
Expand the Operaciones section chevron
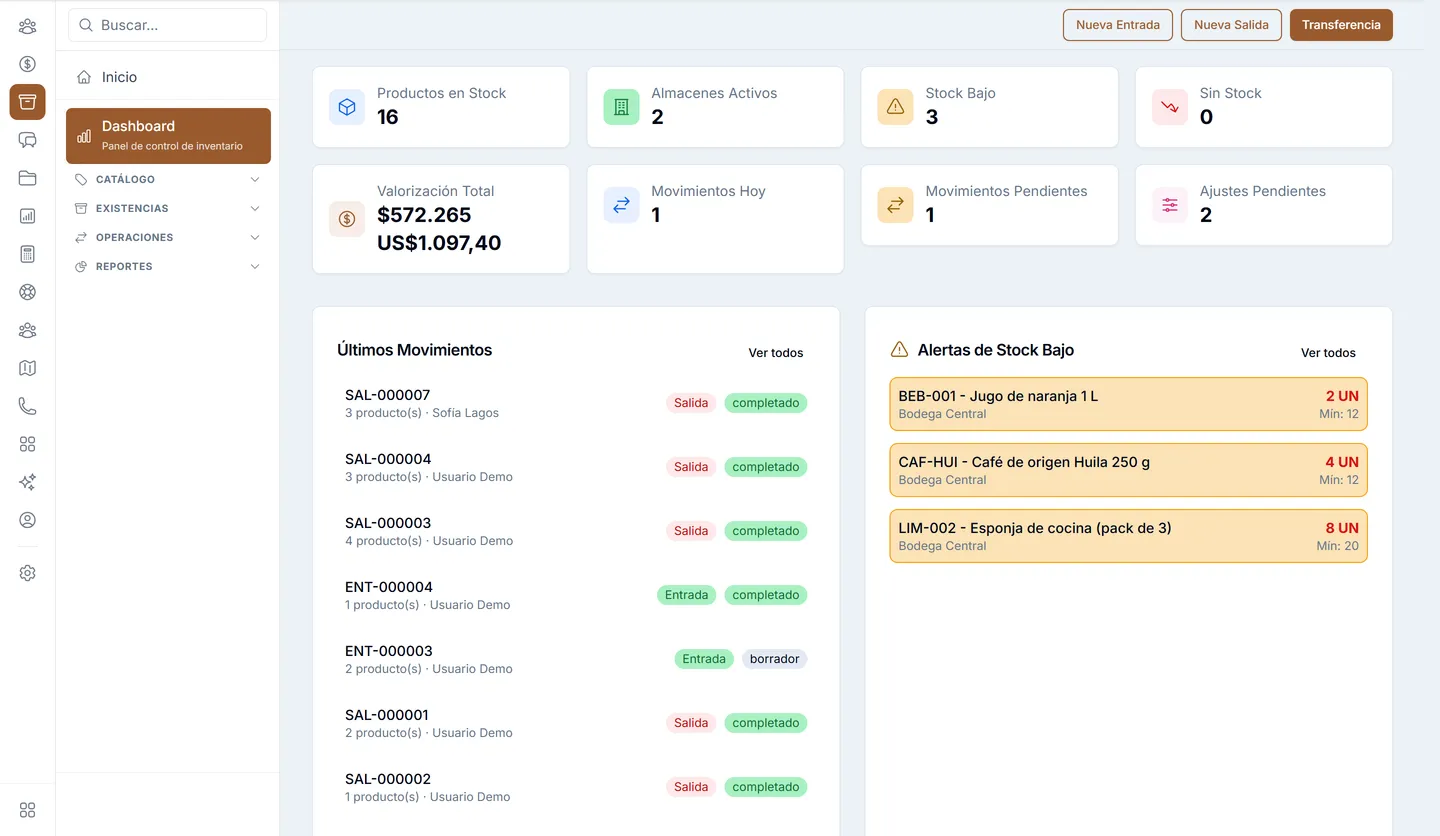[x=255, y=238]
